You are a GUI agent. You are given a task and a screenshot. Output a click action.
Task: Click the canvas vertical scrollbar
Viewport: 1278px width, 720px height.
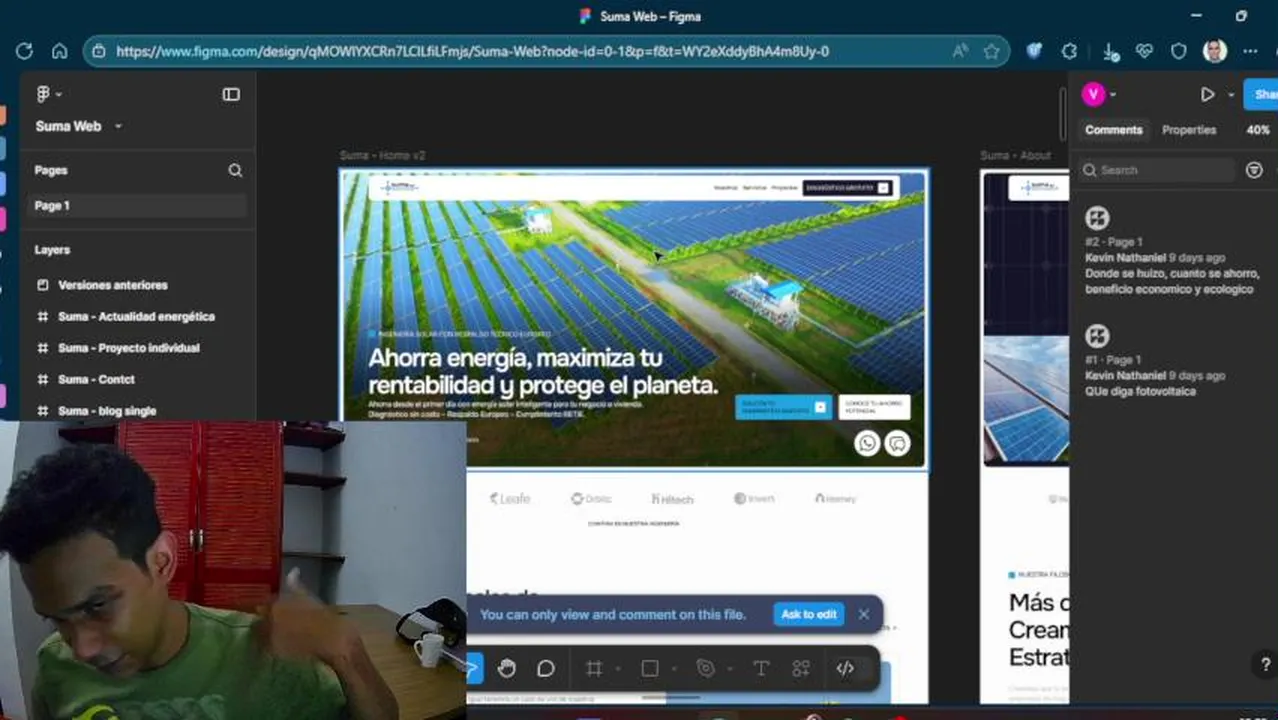click(x=1062, y=115)
